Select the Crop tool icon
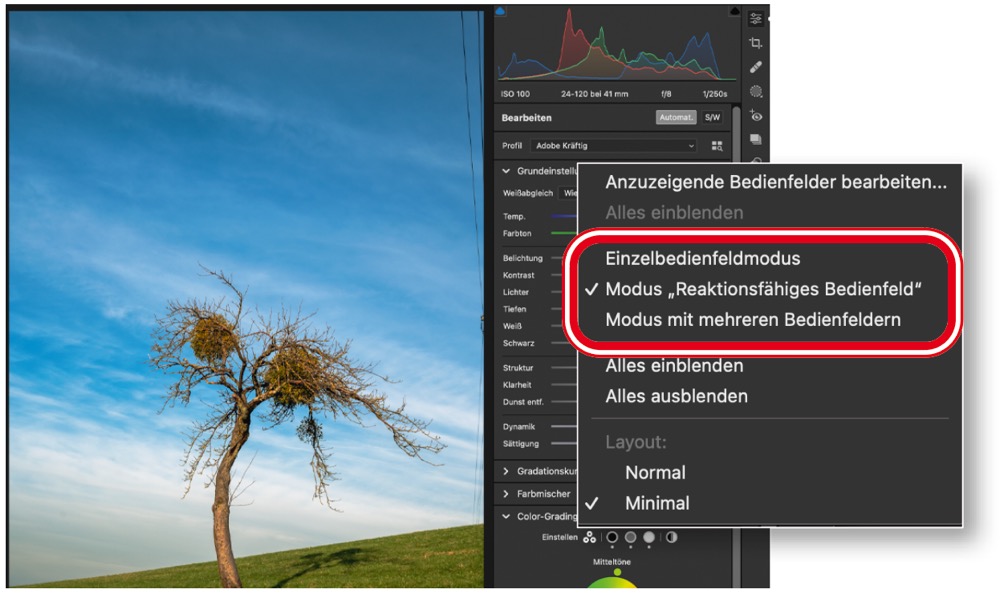Viewport: 1000px width, 594px height. point(756,43)
